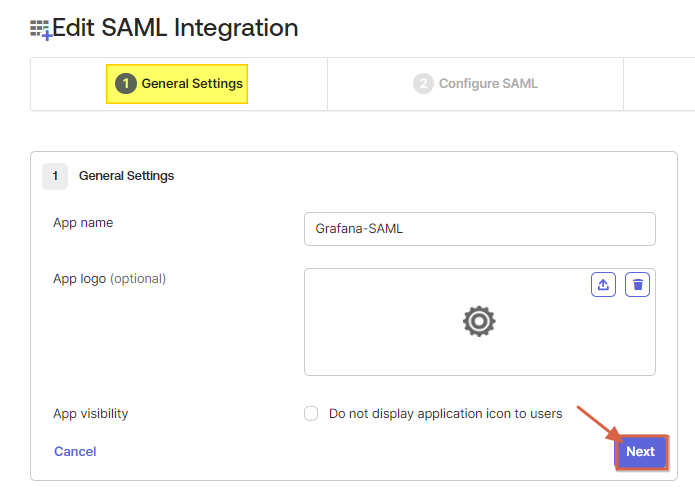Open the General Settings step tab

pos(178,84)
